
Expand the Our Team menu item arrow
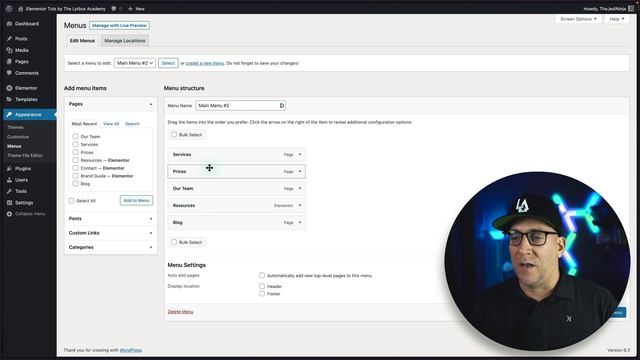coord(300,189)
